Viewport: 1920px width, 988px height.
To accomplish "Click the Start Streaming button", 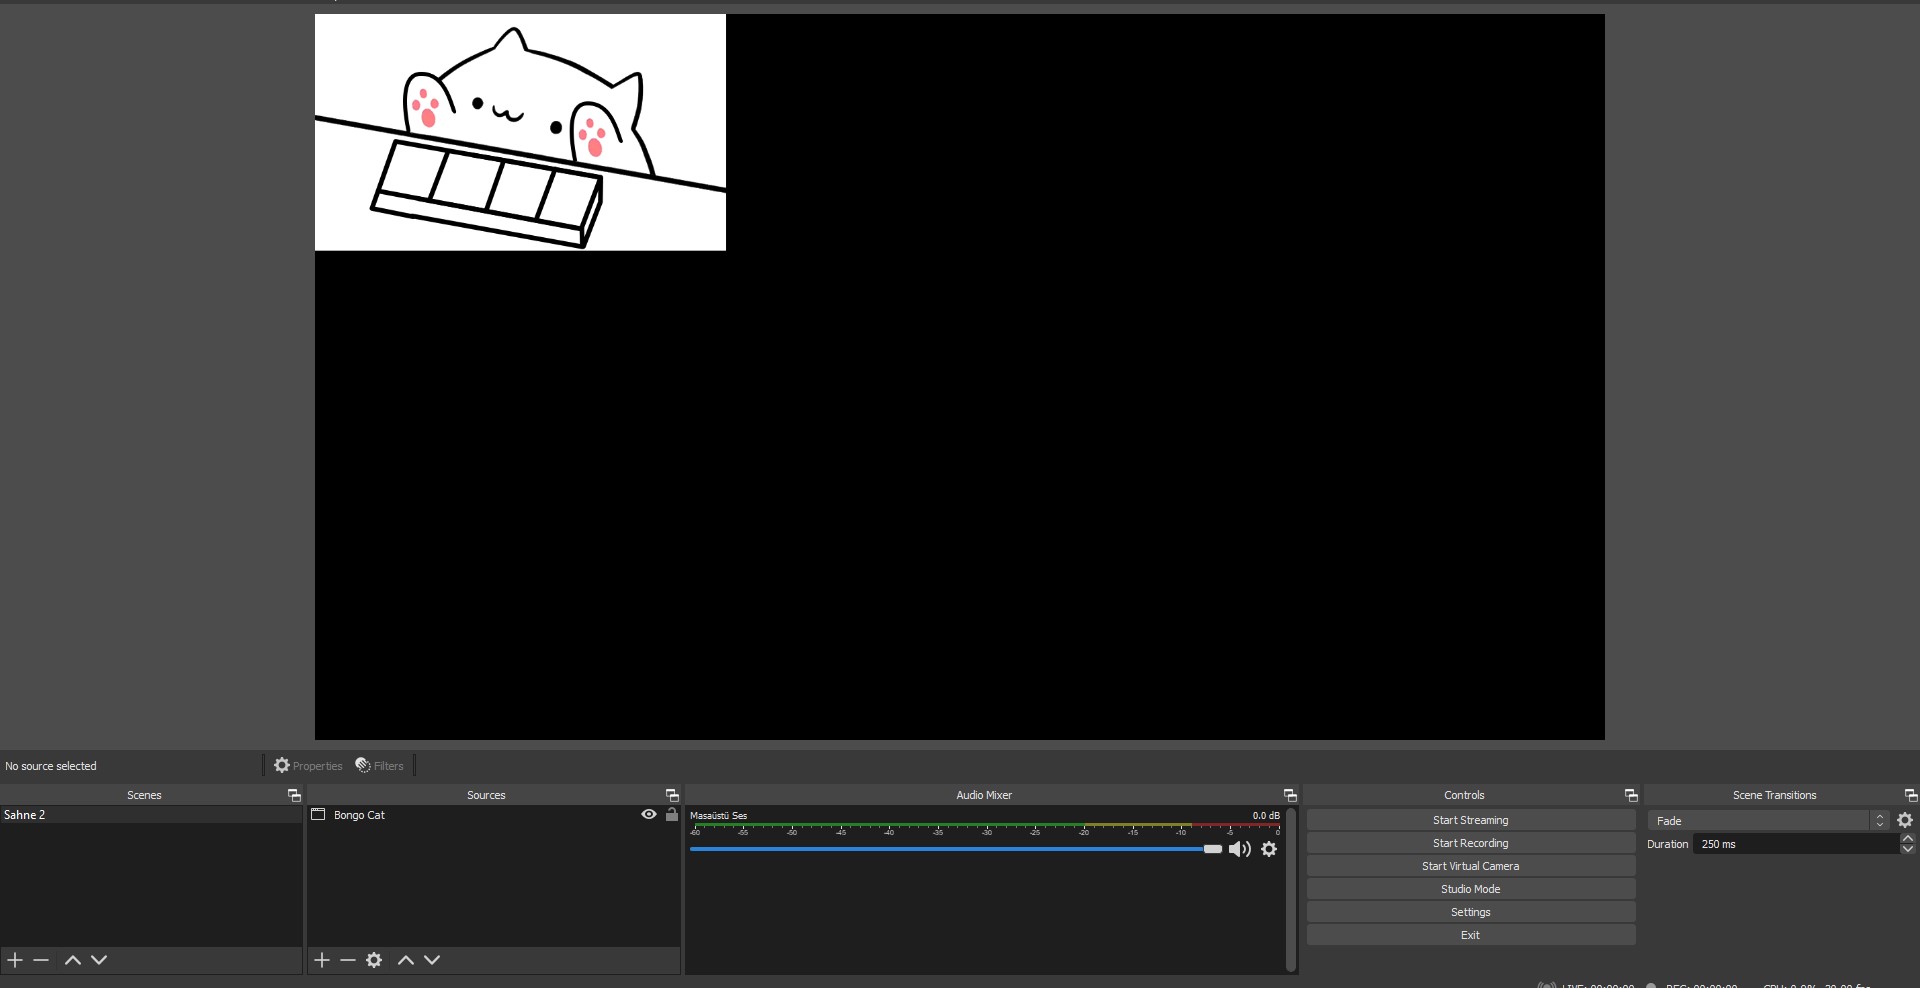I will pyautogui.click(x=1470, y=819).
